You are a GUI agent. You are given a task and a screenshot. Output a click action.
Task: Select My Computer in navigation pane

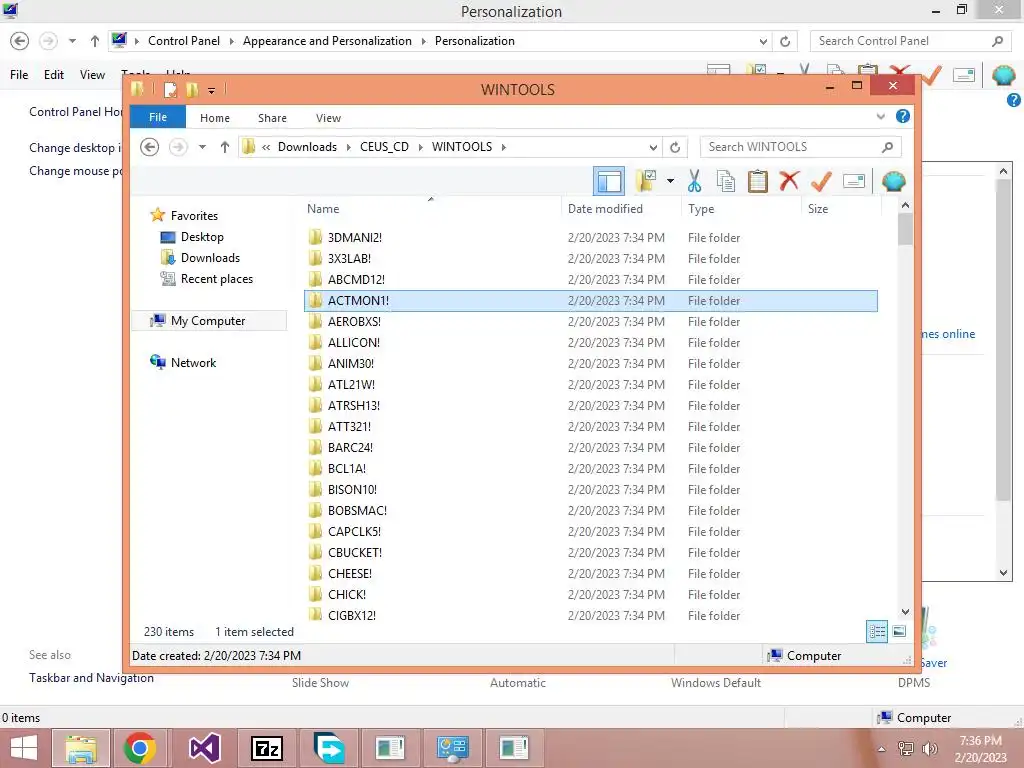pyautogui.click(x=208, y=321)
